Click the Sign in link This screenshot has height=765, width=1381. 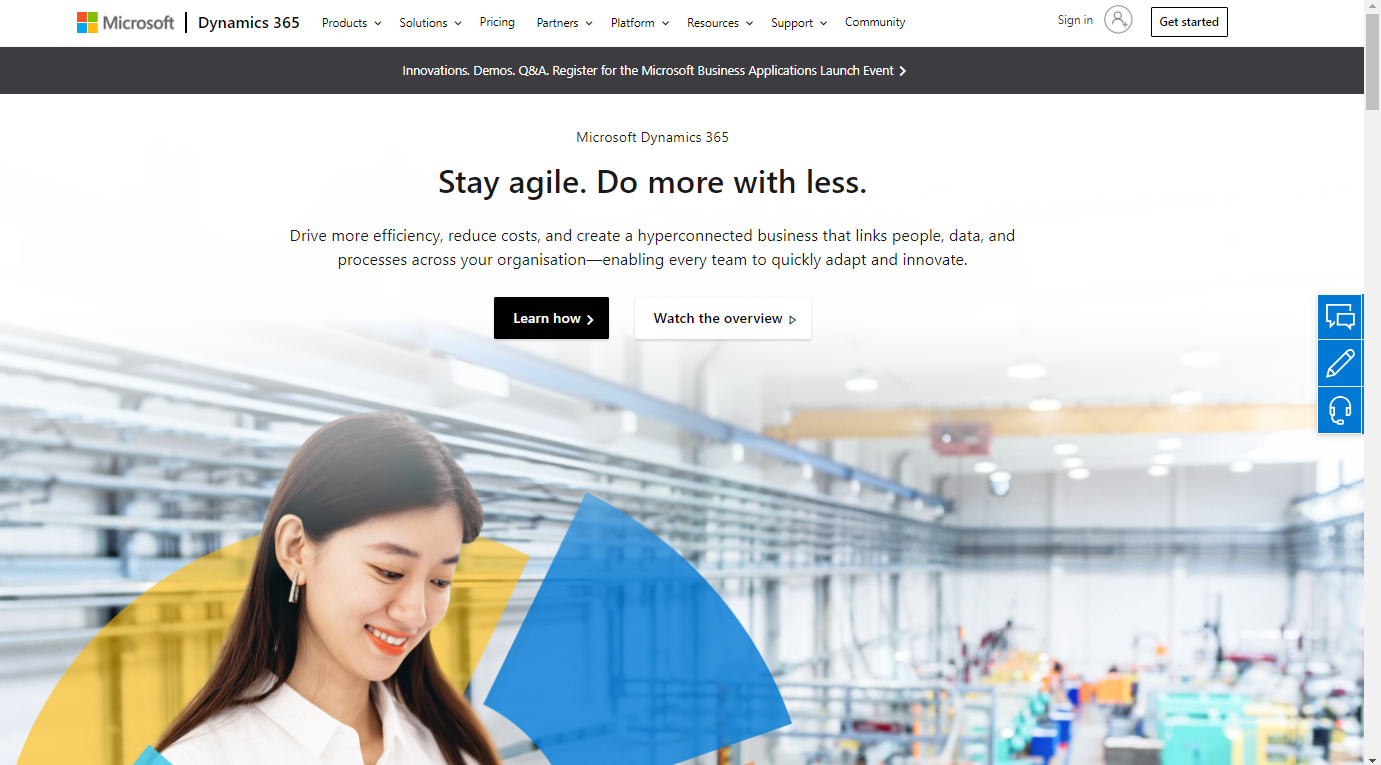[1075, 20]
